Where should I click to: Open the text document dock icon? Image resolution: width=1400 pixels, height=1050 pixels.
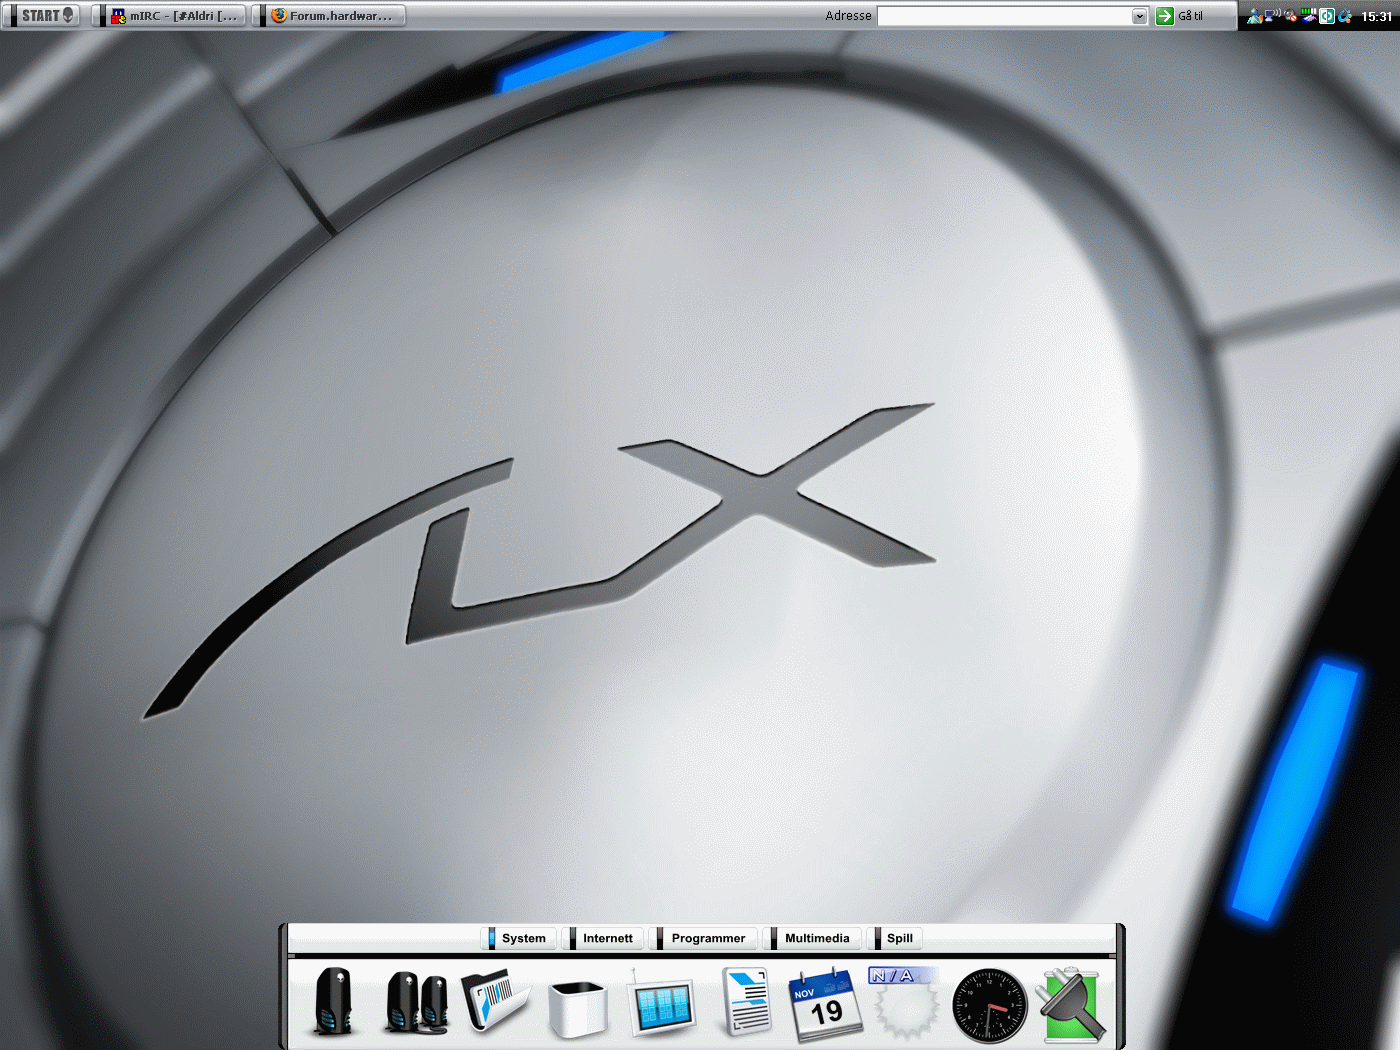click(x=746, y=1001)
